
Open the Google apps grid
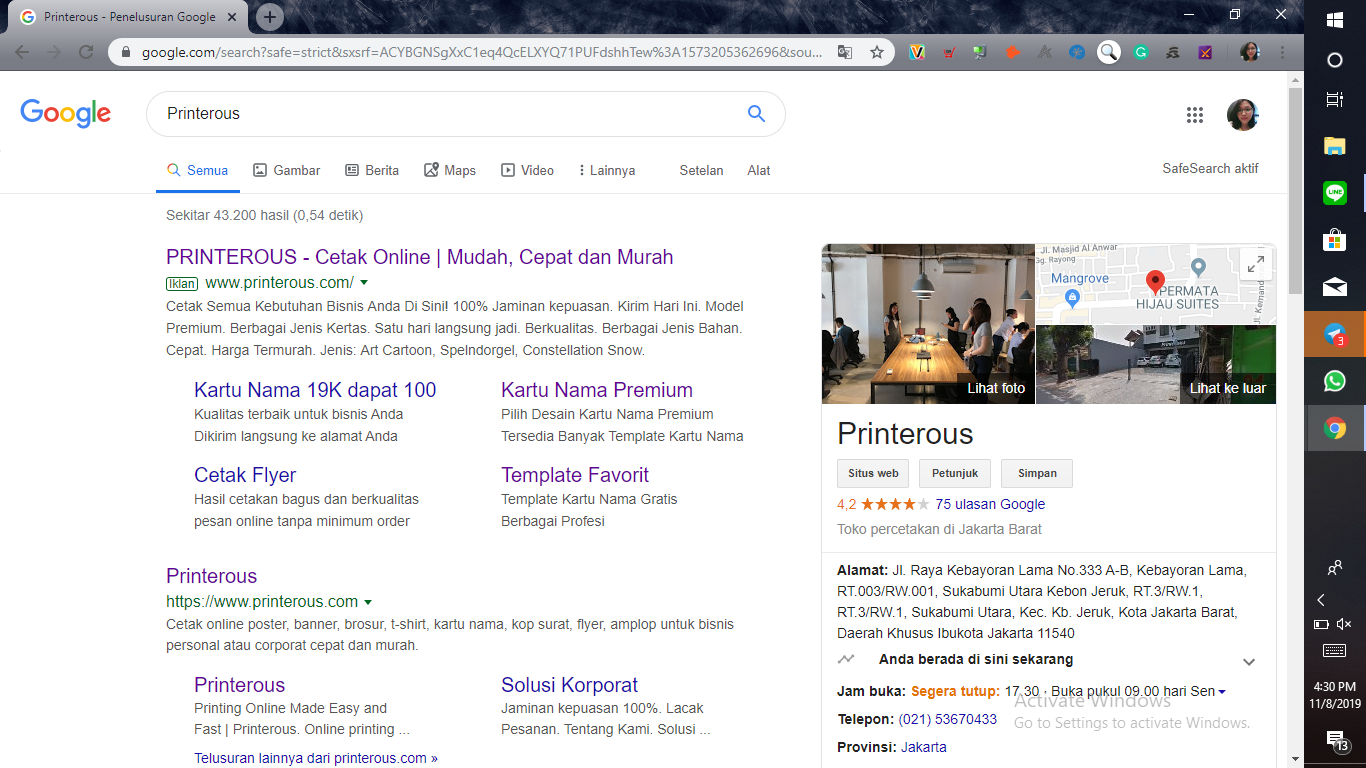point(1195,115)
